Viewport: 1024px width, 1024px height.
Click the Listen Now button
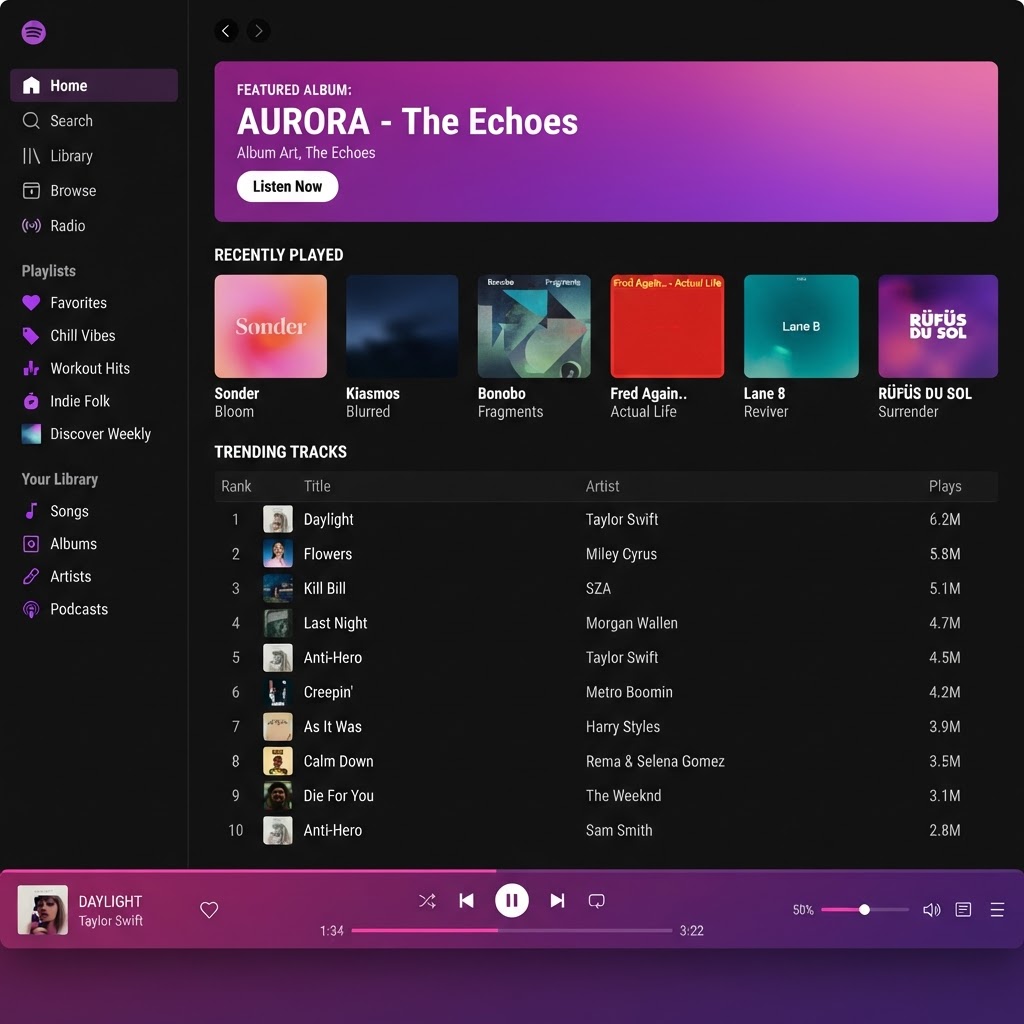pyautogui.click(x=287, y=187)
